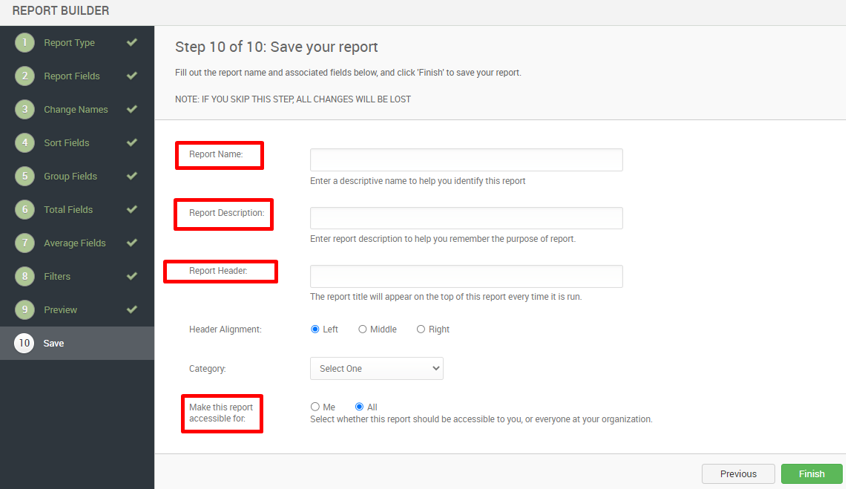Image resolution: width=846 pixels, height=489 pixels.
Task: Select Left header alignment radio button
Action: tap(315, 329)
